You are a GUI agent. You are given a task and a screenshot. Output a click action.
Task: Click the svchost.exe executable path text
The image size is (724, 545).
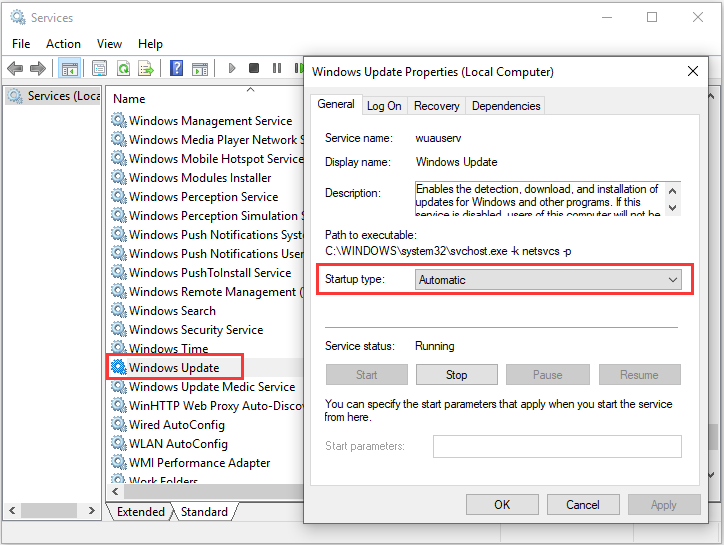pos(448,251)
